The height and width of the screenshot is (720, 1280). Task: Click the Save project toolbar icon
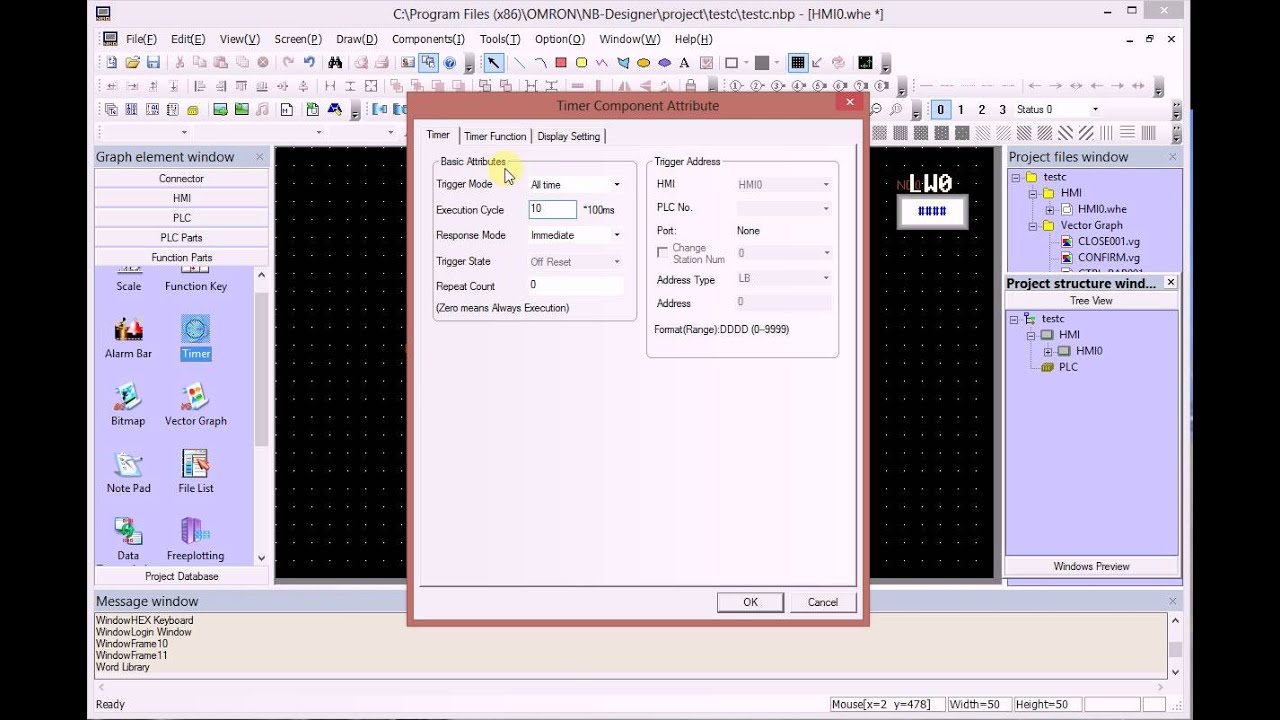[153, 62]
